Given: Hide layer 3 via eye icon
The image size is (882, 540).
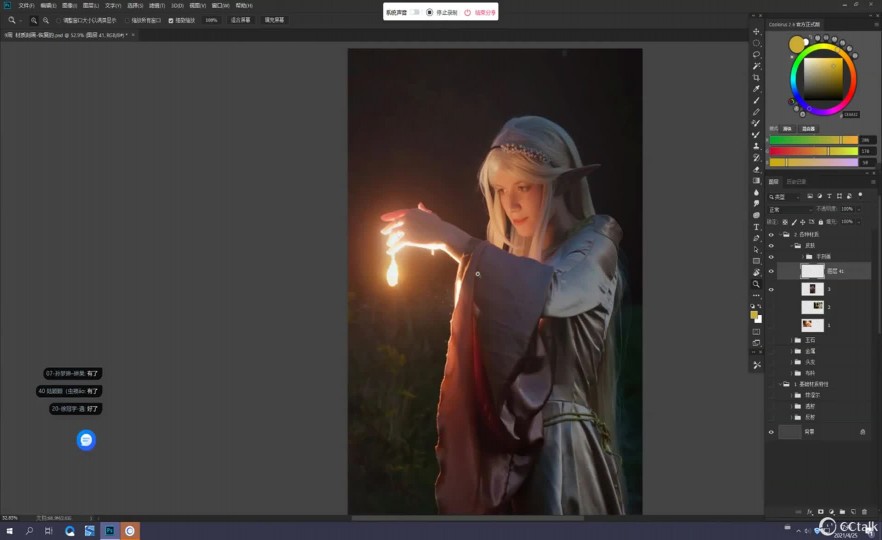Looking at the screenshot, I should pos(771,290).
